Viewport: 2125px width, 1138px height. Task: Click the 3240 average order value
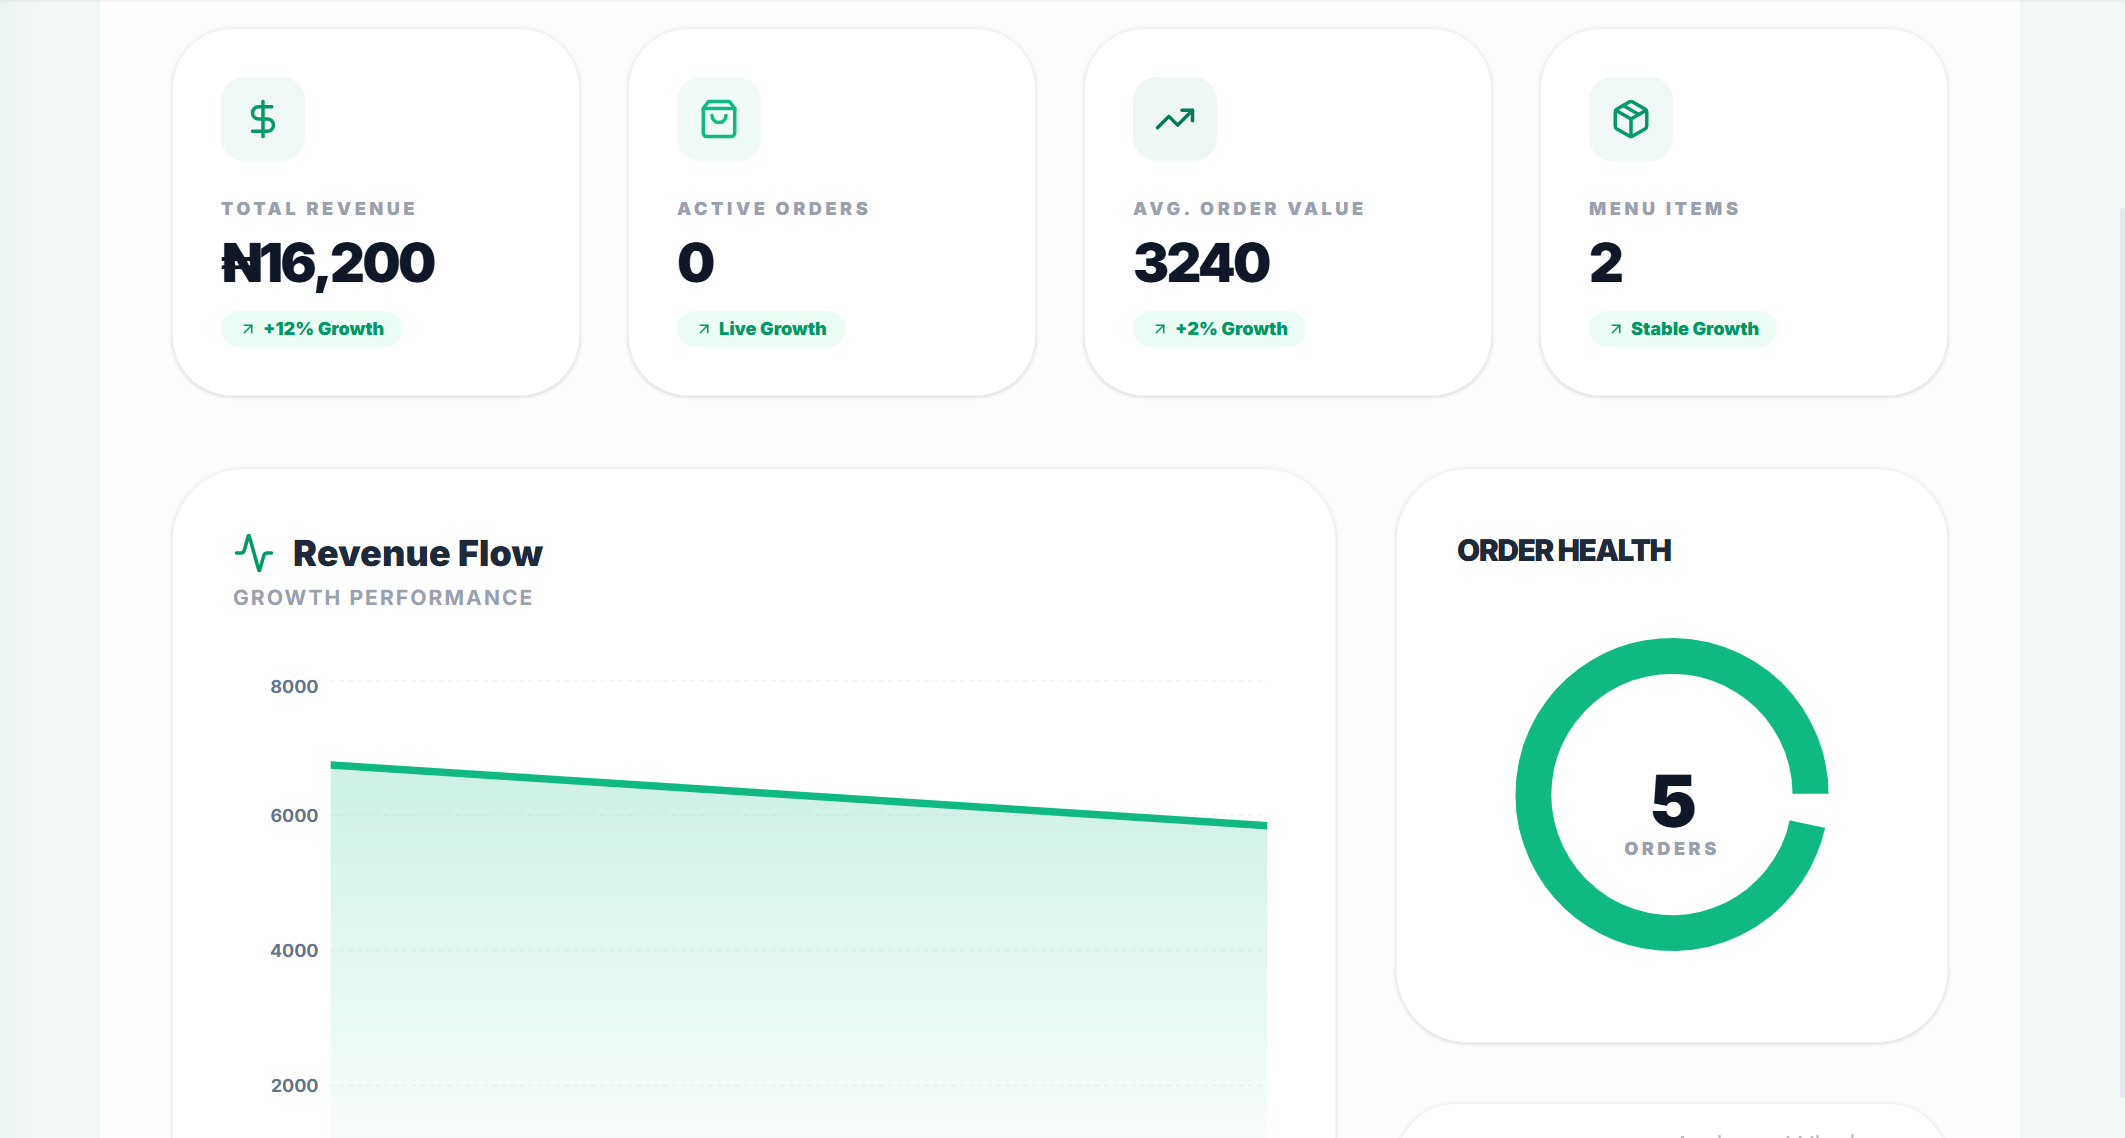tap(1201, 264)
